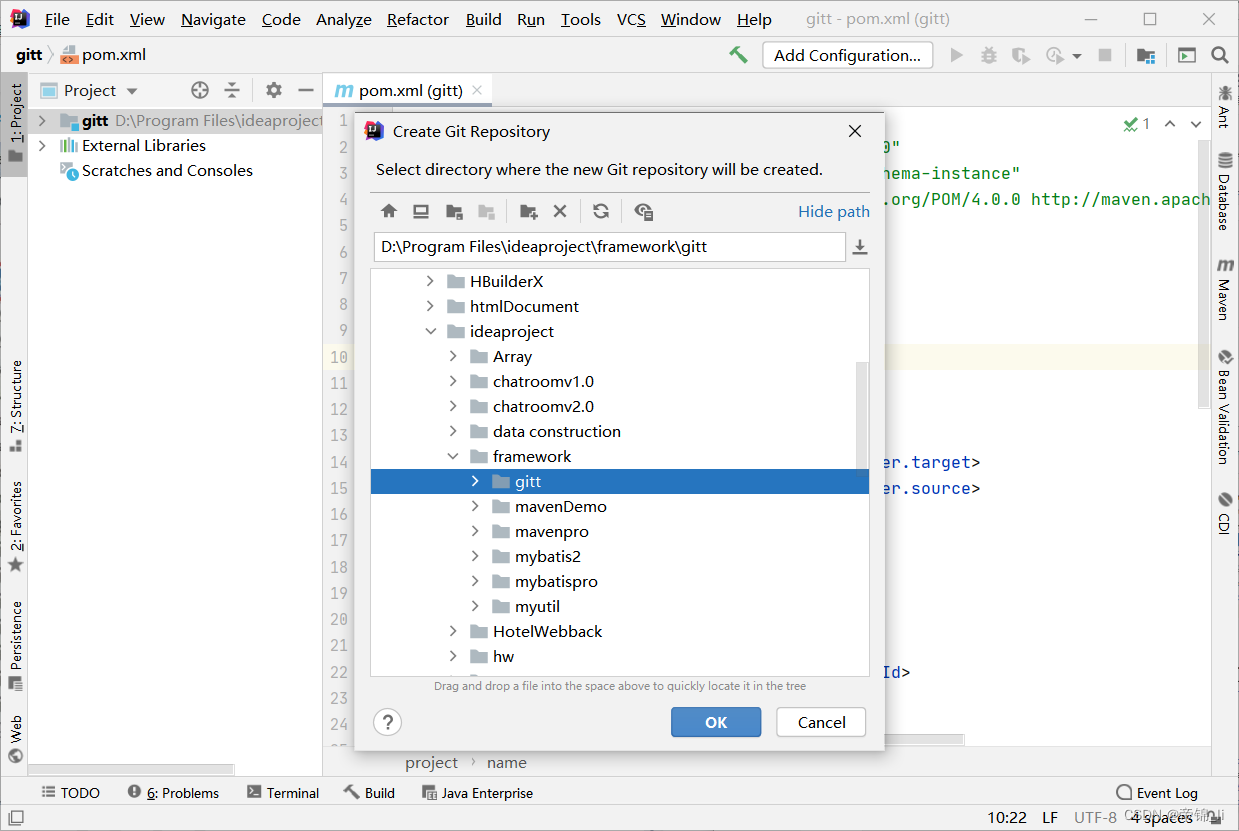Open the Persistence tool window

tap(15, 645)
